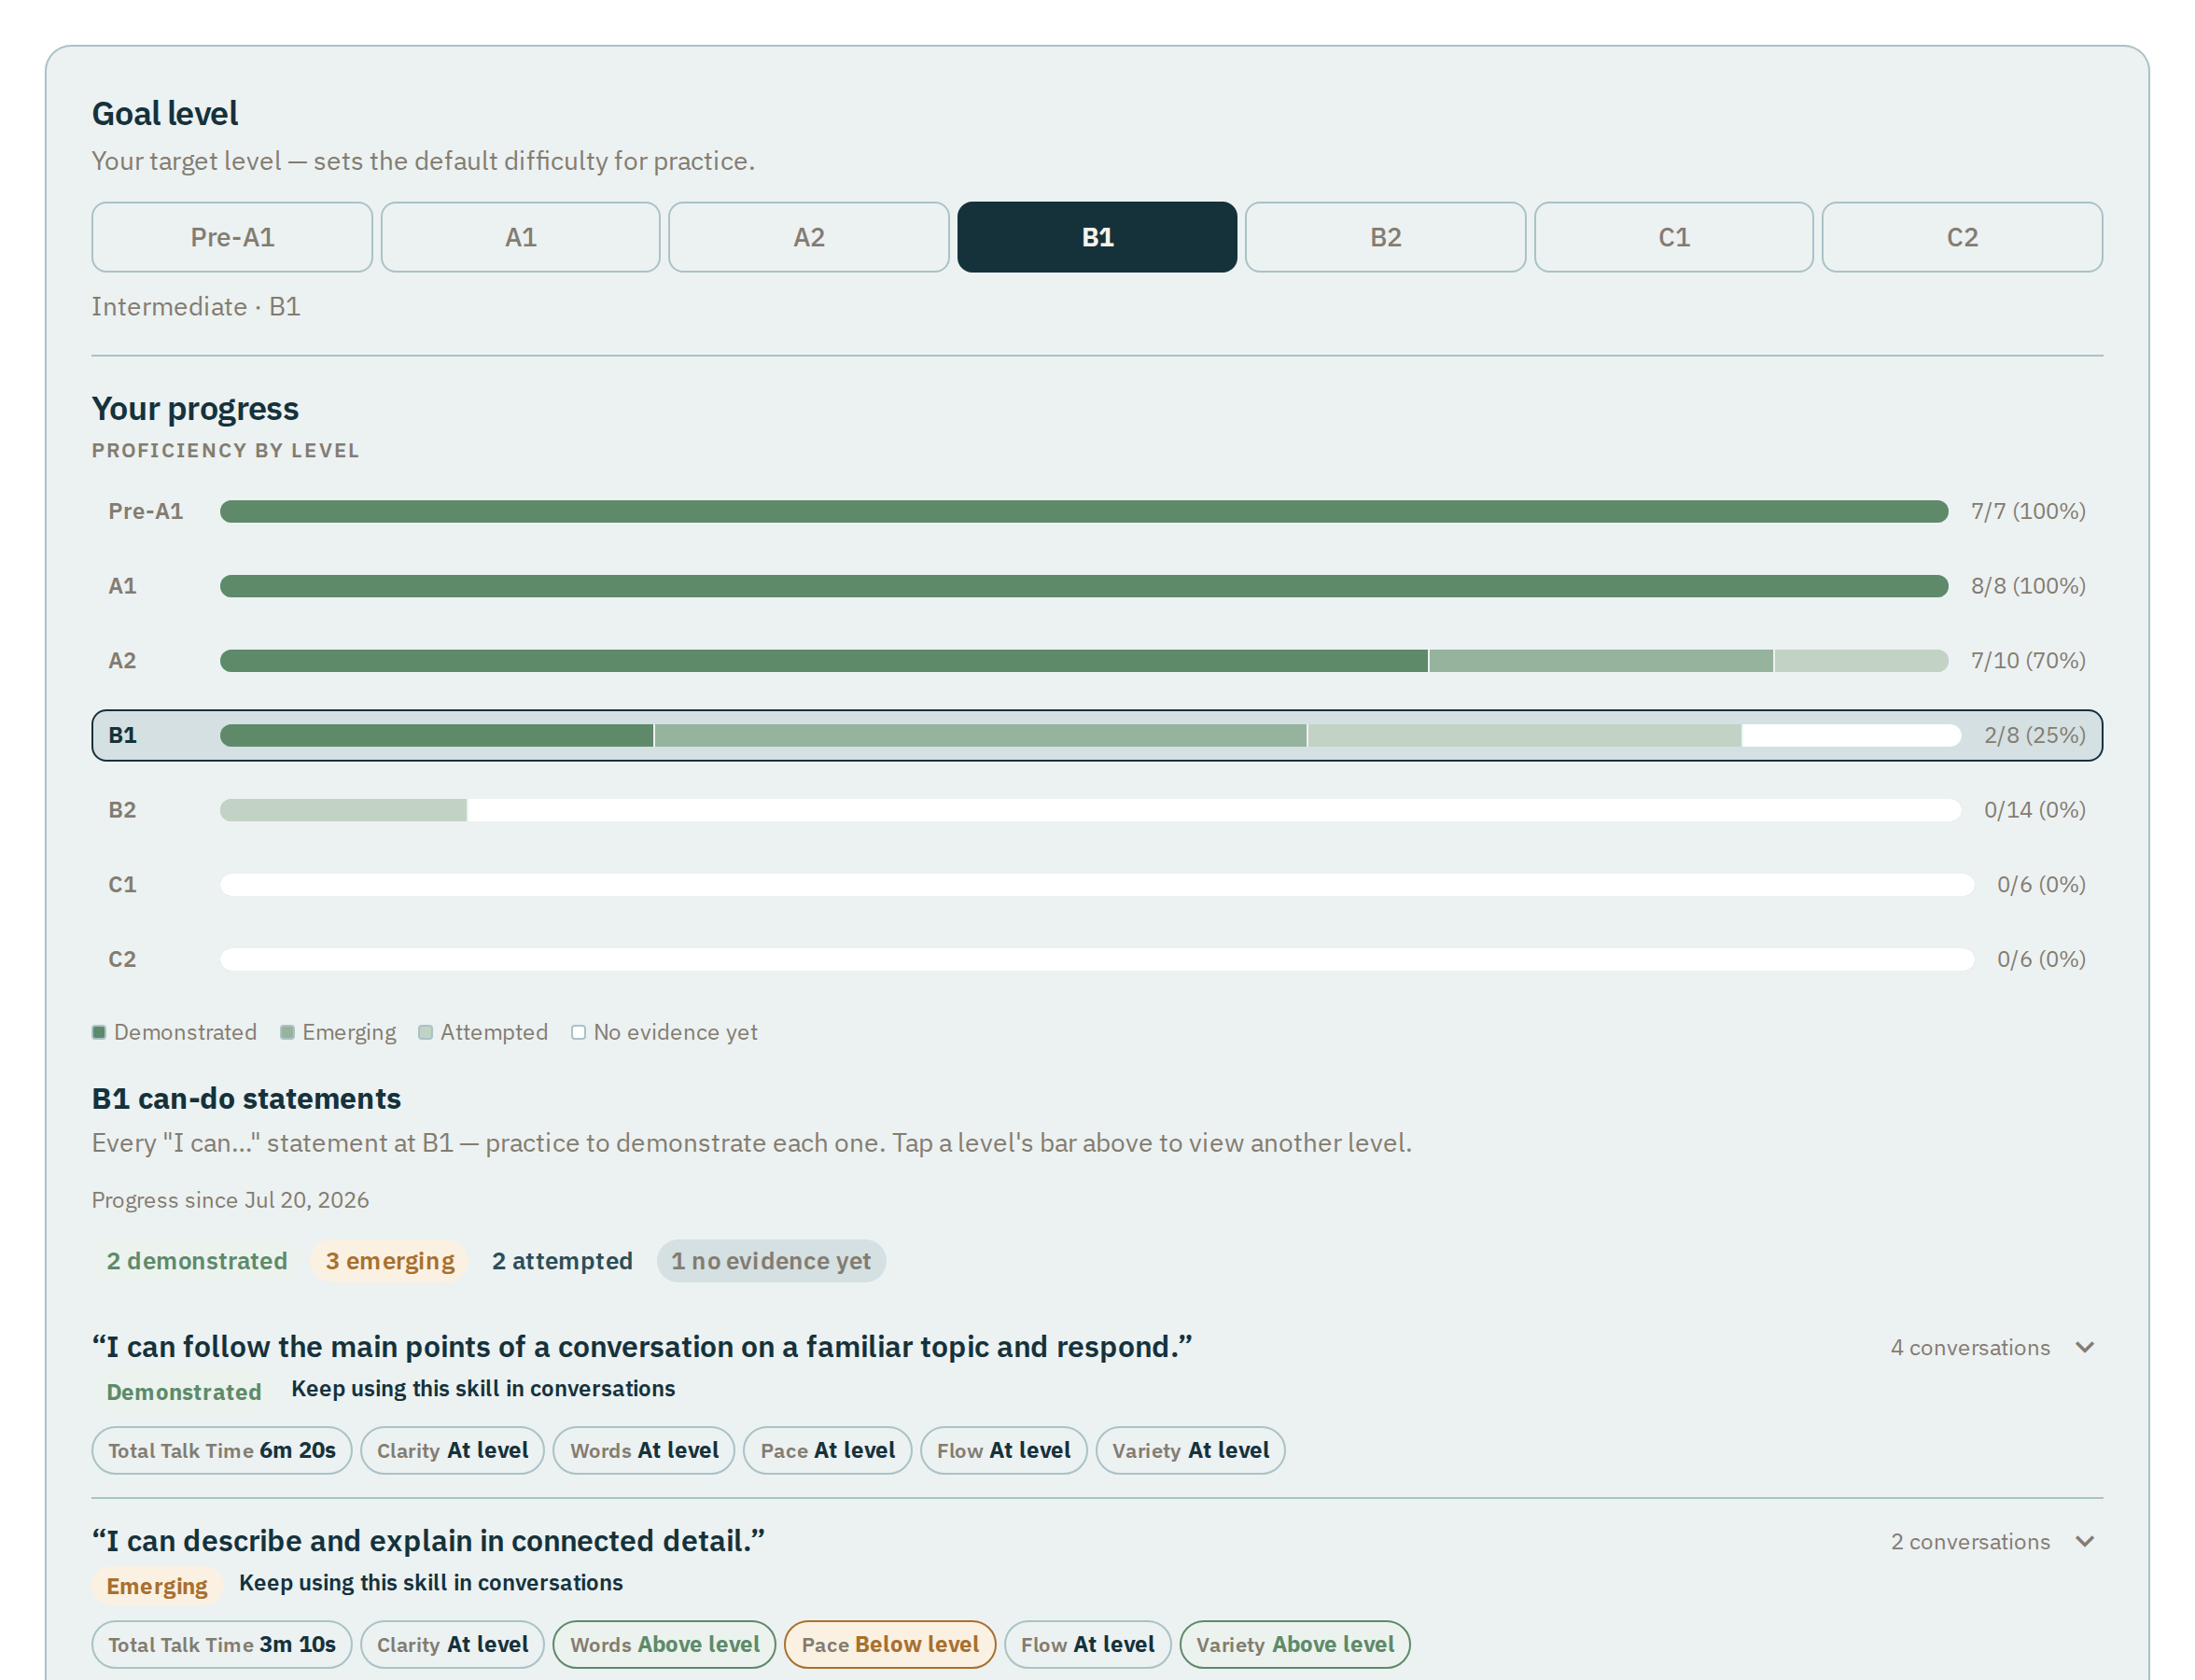Select the B1 goal level button
This screenshot has width=2195, height=1680.
tap(1097, 237)
